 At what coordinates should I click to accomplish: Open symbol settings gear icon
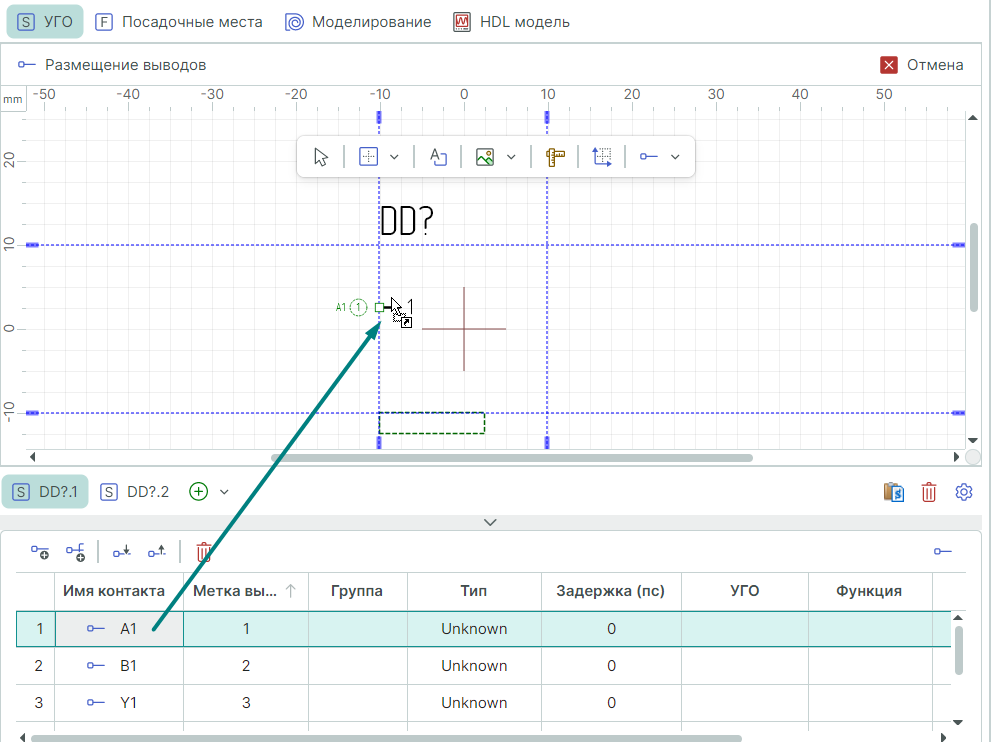click(x=964, y=491)
